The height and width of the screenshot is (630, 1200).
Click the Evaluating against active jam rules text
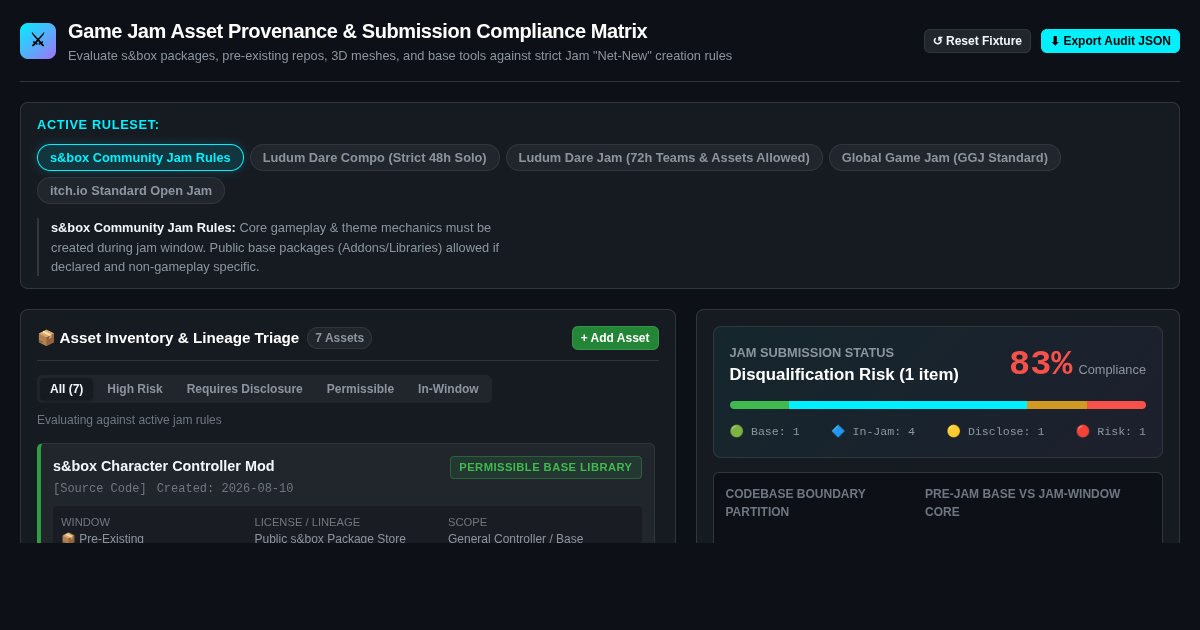click(129, 420)
